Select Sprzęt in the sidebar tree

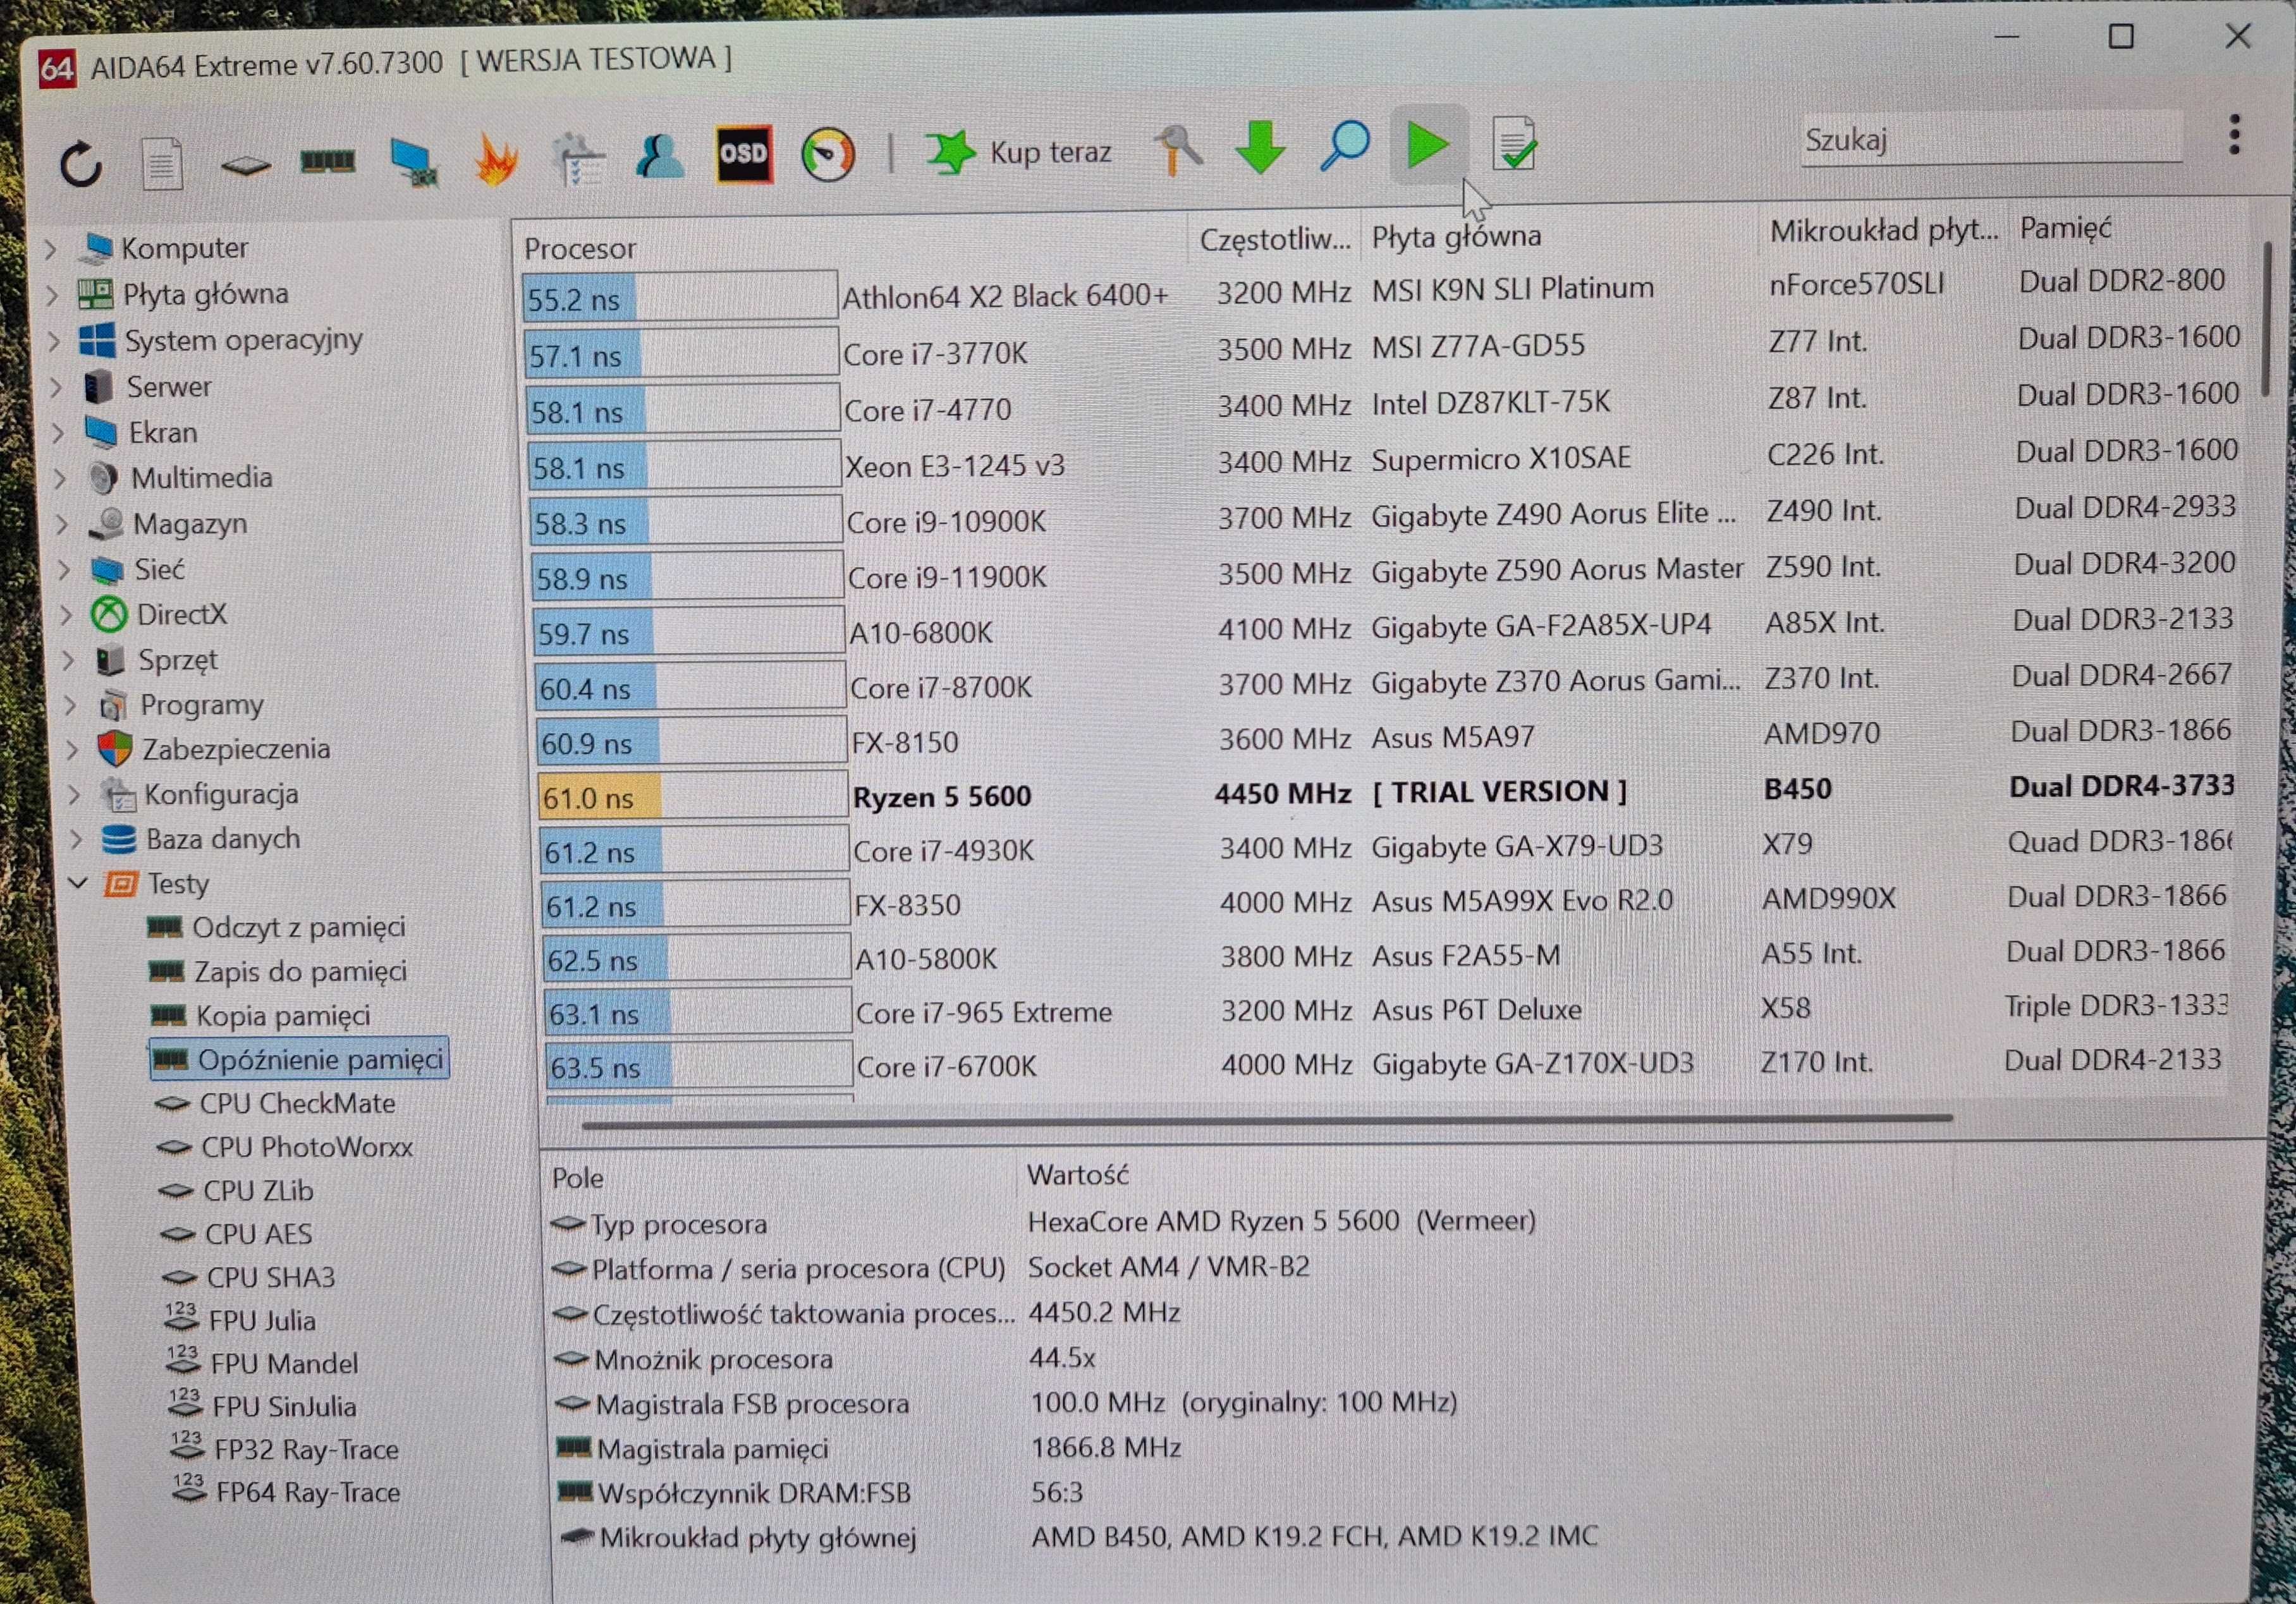(x=177, y=660)
